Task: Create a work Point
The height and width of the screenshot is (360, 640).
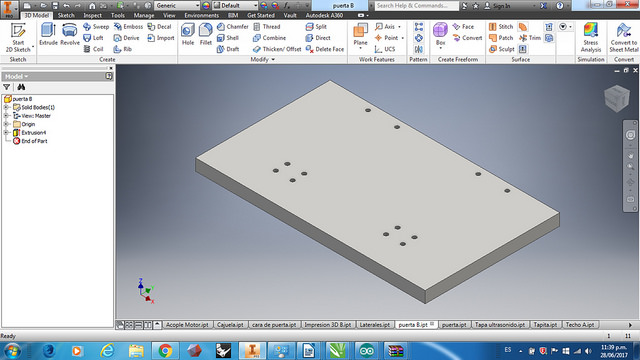Action: click(386, 38)
